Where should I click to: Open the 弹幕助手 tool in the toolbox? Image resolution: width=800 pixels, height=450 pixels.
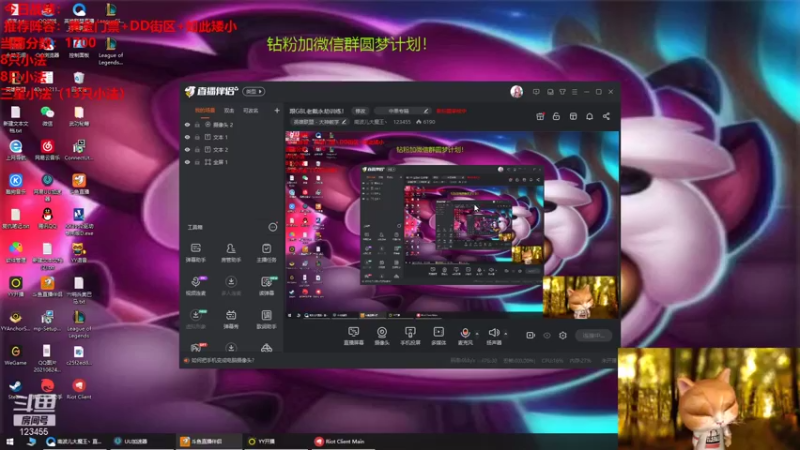click(195, 253)
